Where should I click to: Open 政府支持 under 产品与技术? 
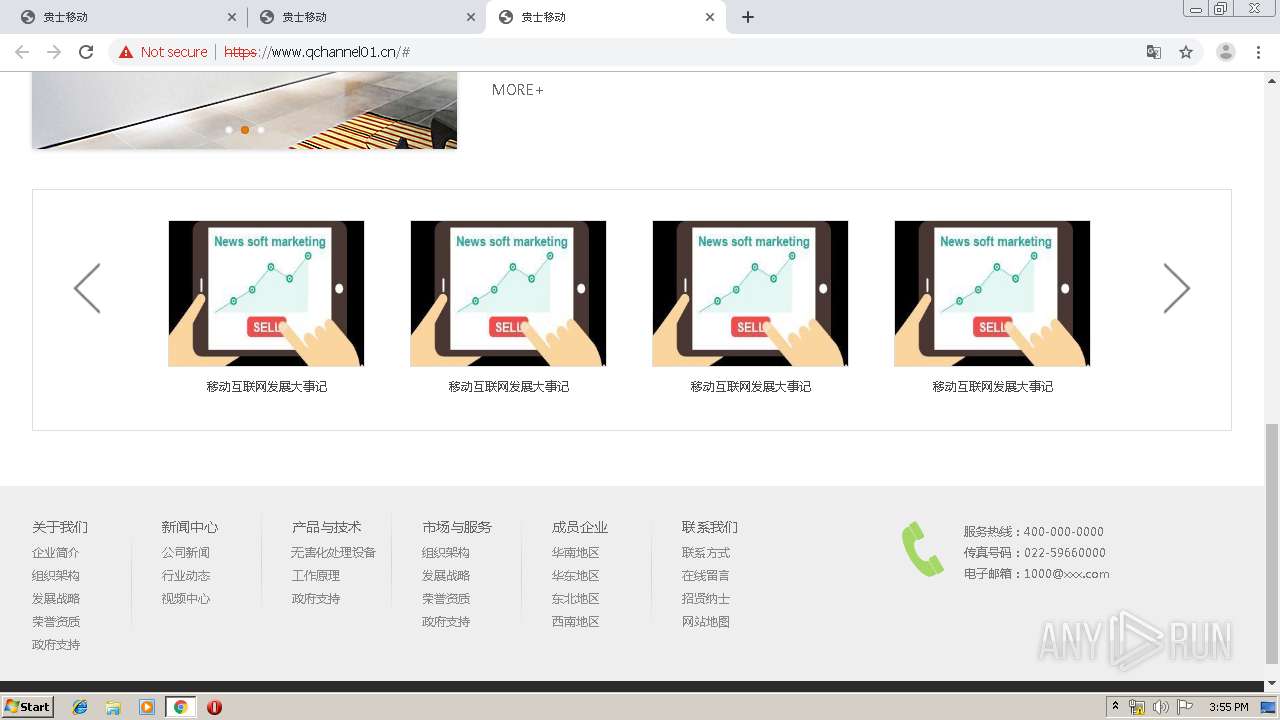(316, 599)
